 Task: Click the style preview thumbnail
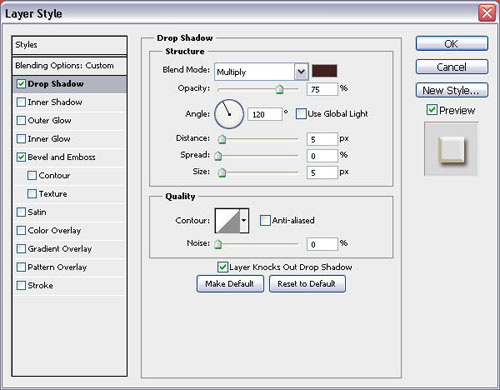(451, 149)
